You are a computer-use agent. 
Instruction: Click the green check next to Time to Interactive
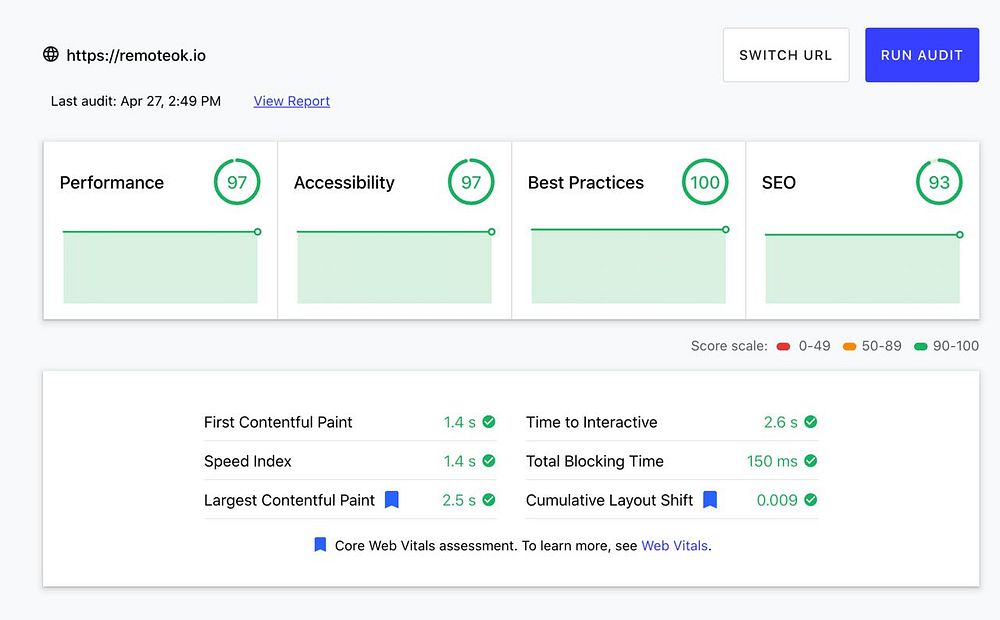[x=811, y=422]
